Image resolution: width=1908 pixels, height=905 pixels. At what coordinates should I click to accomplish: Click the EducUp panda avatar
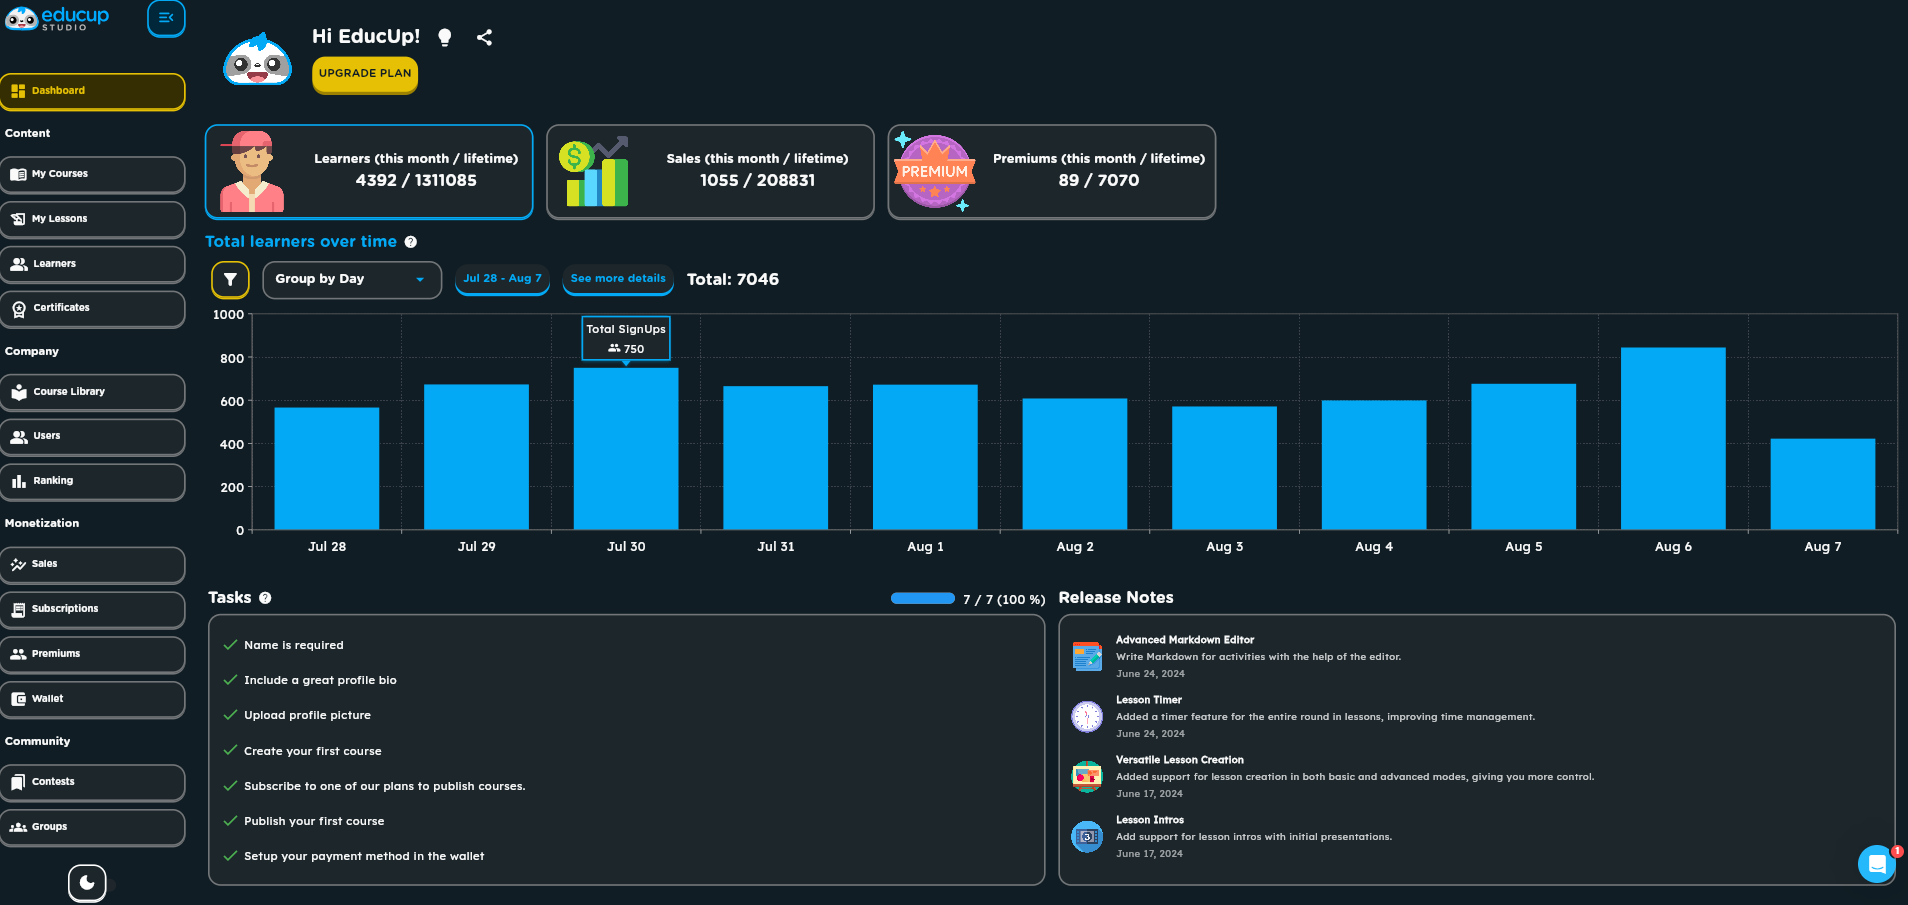point(257,60)
